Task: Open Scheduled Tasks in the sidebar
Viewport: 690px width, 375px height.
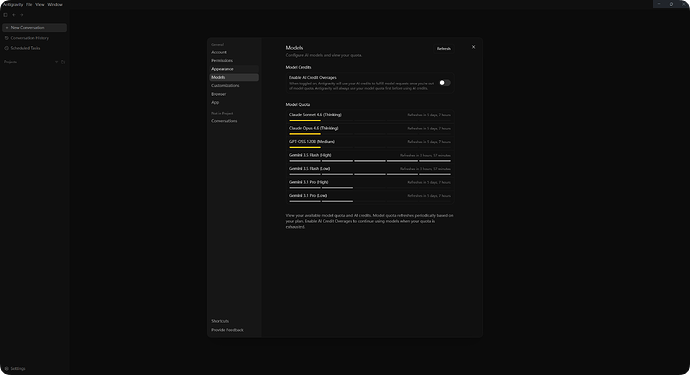Action: click(x=34, y=48)
